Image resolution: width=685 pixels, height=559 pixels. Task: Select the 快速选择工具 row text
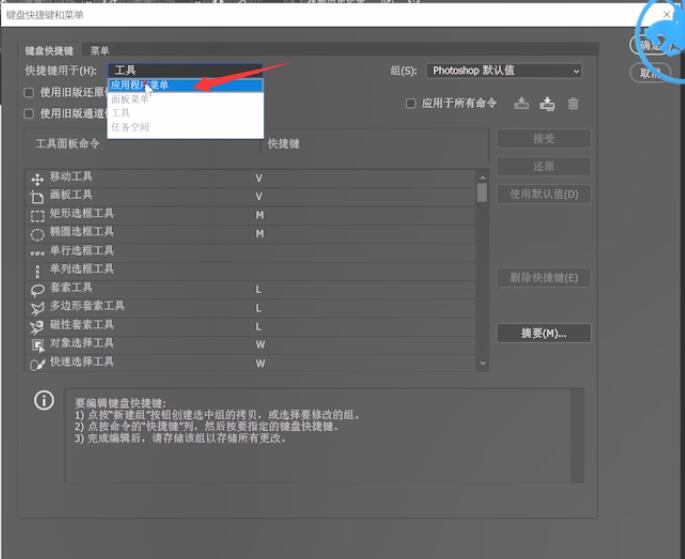(82, 362)
